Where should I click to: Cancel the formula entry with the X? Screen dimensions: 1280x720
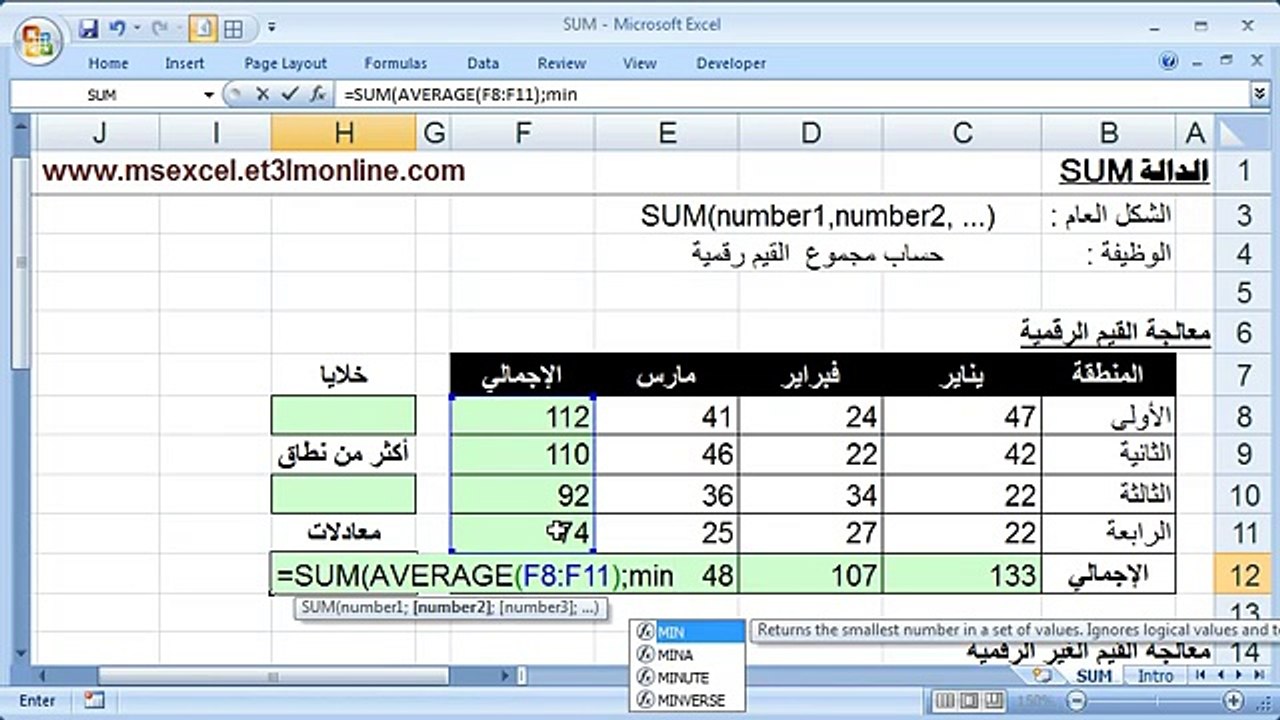click(x=263, y=95)
